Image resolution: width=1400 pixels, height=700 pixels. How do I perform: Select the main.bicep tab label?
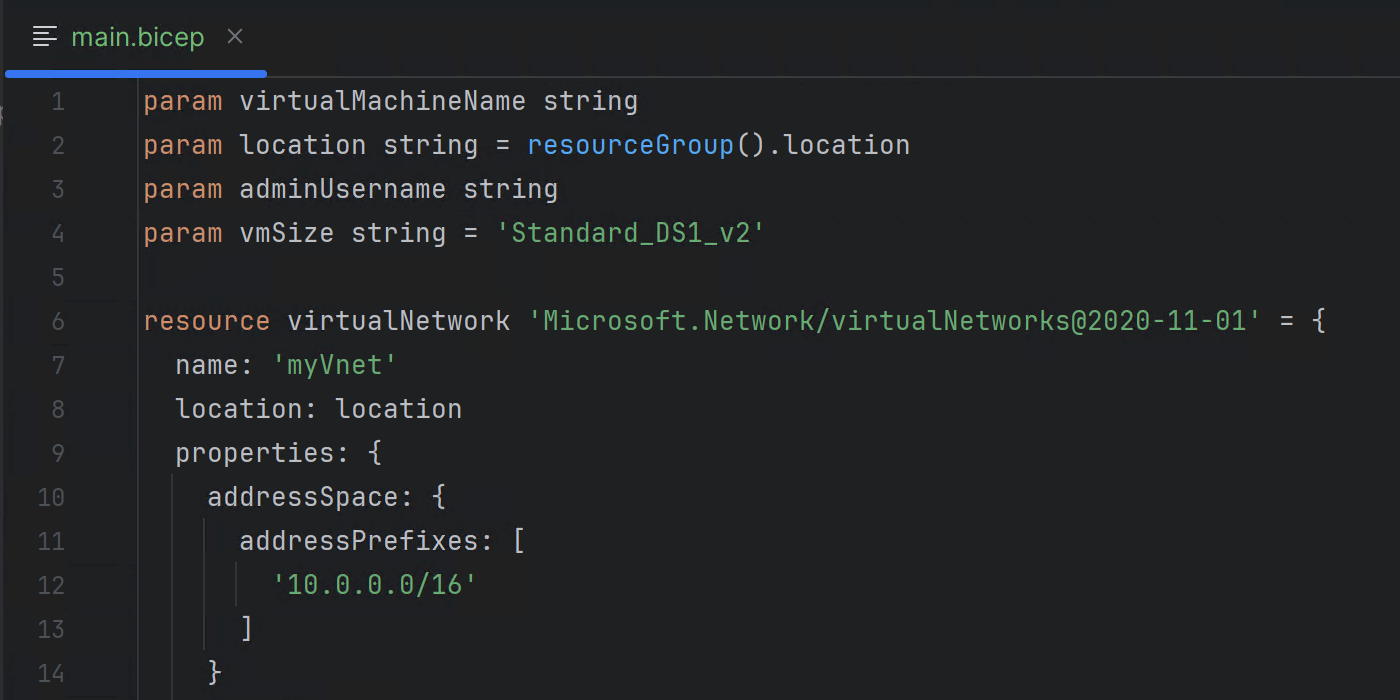(x=137, y=37)
